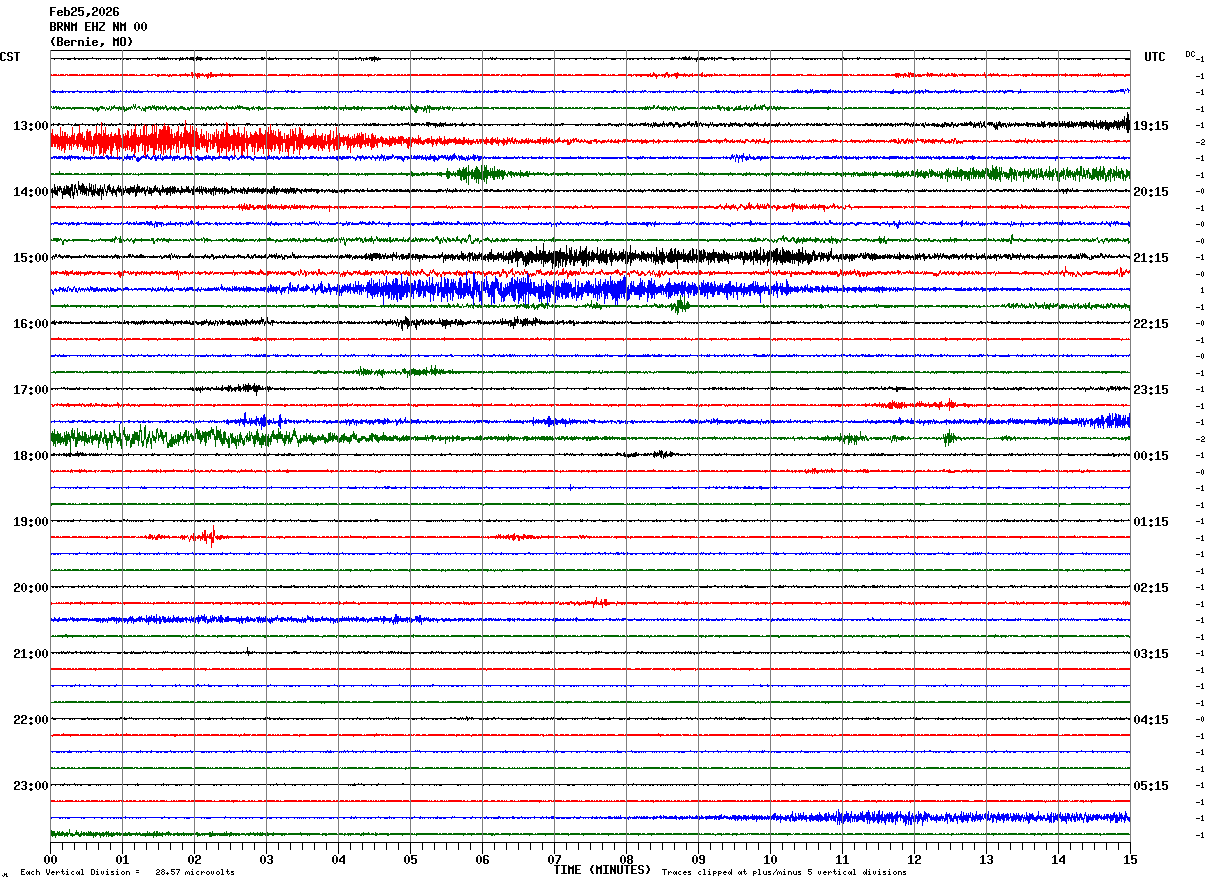
Task: Click minute tick label 04 on time axis
Action: coord(338,859)
